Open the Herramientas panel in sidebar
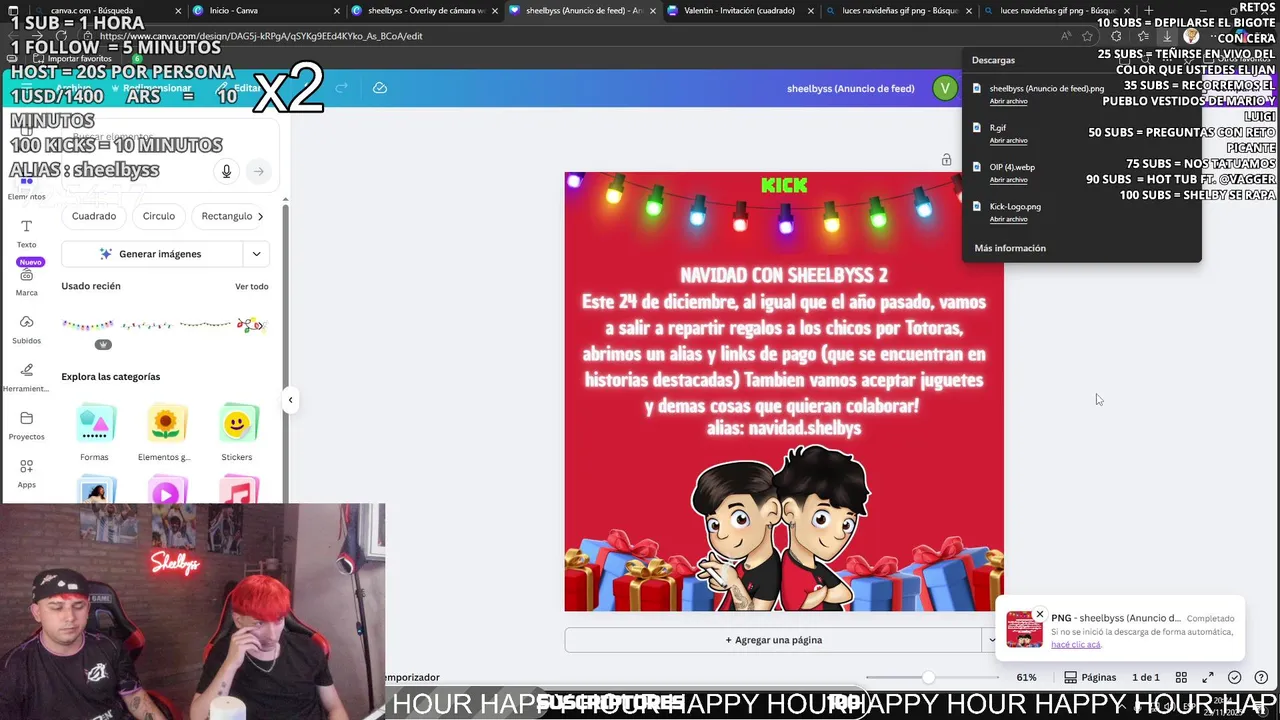1280x720 pixels. pos(26,377)
